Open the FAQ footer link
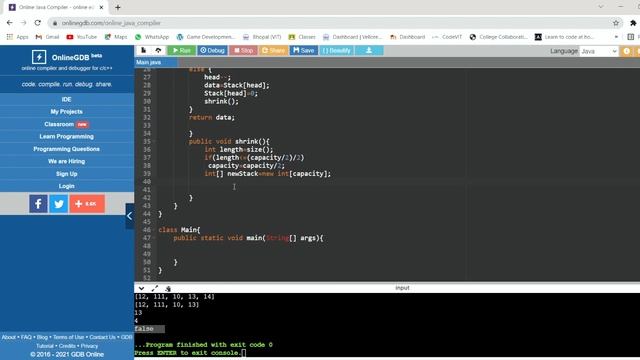Viewport: 640px width, 360px height. (x=26, y=337)
